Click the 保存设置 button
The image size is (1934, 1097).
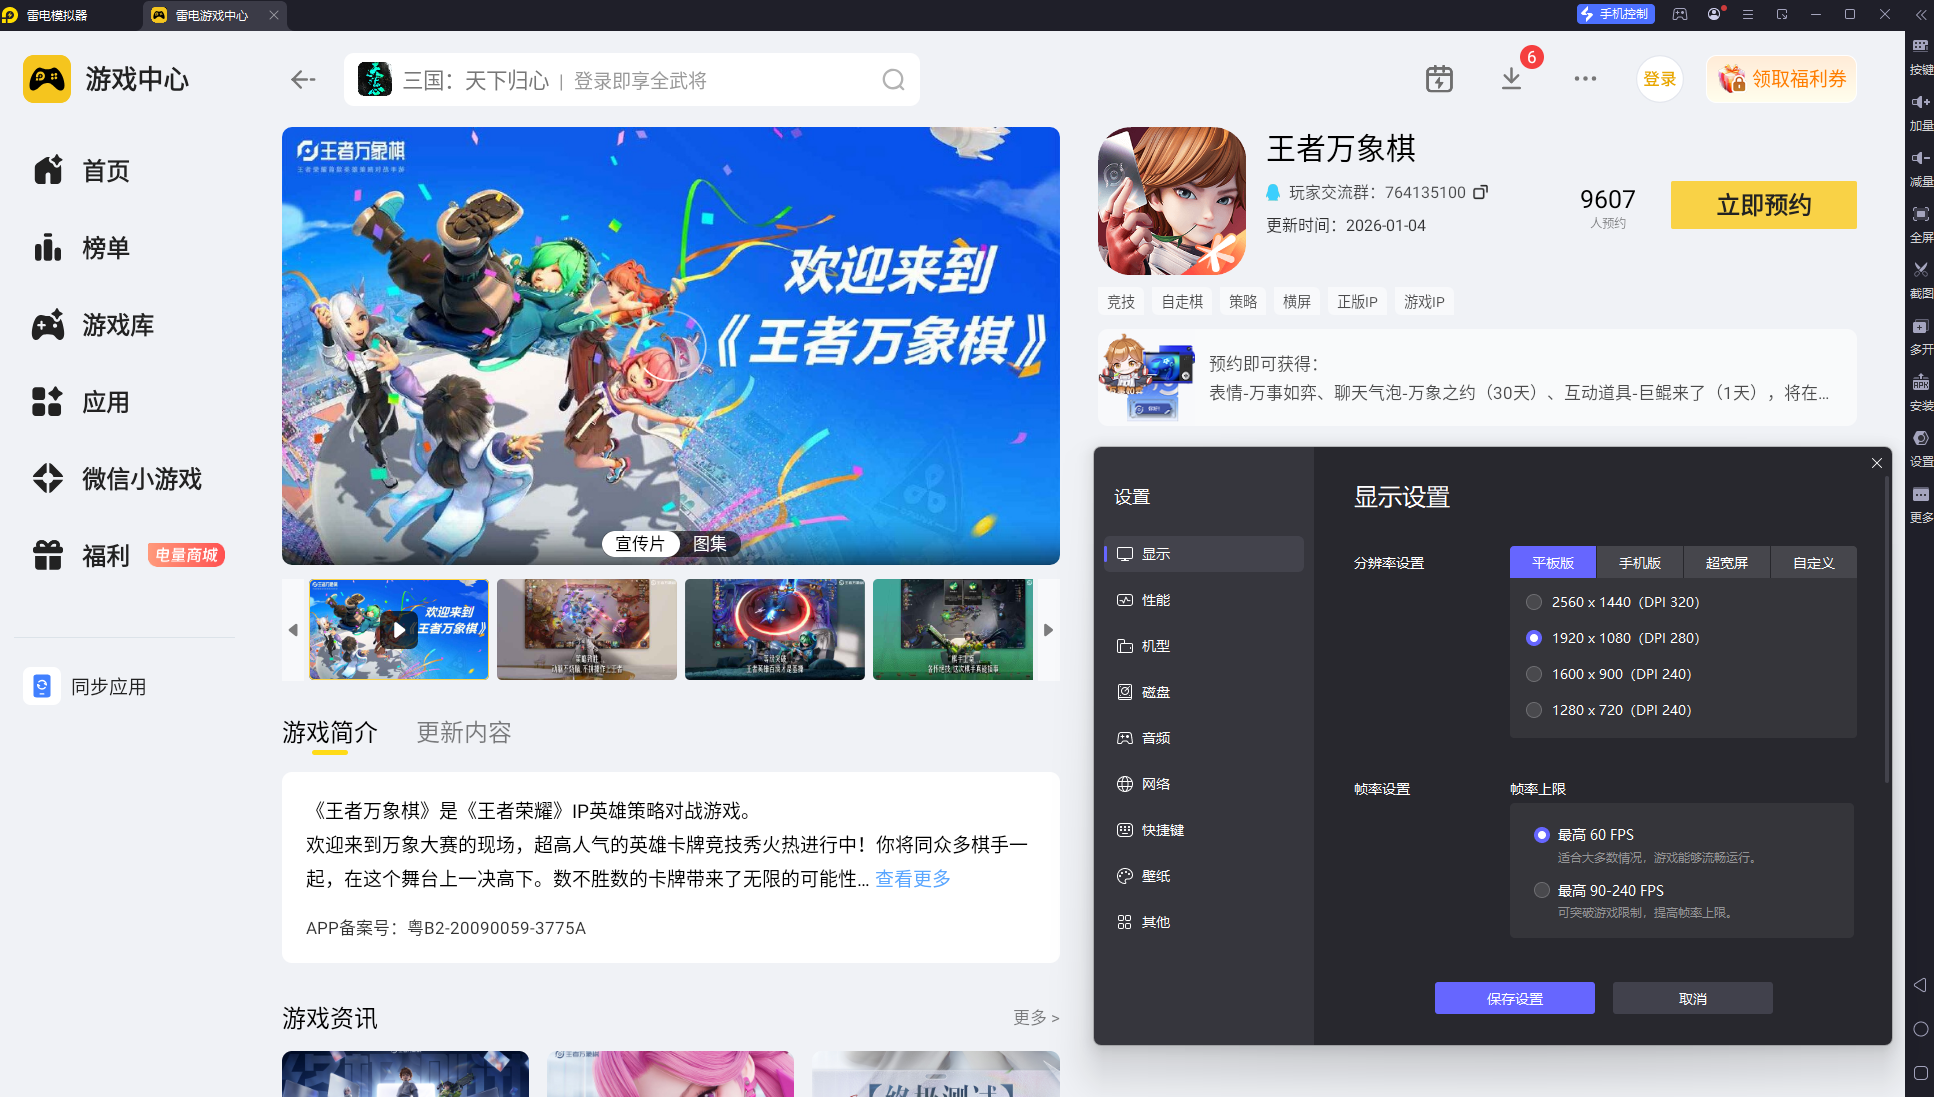[x=1514, y=998]
